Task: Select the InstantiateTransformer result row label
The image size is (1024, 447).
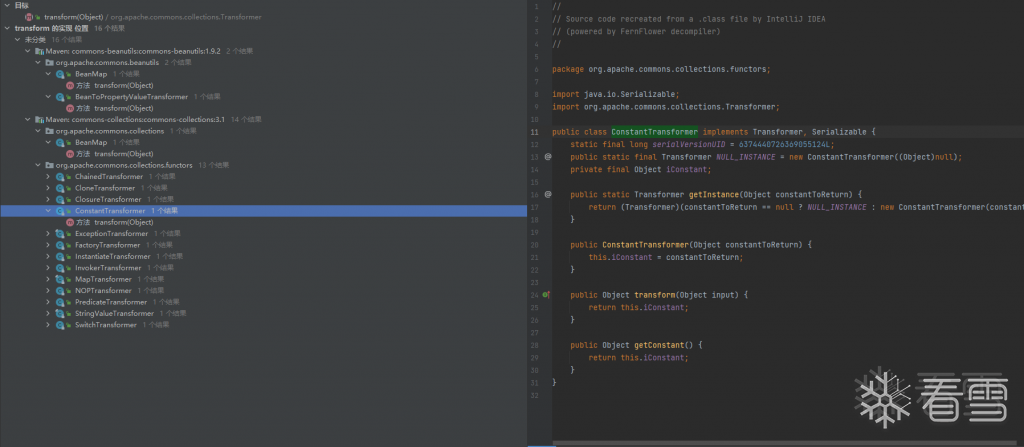Action: [112, 256]
